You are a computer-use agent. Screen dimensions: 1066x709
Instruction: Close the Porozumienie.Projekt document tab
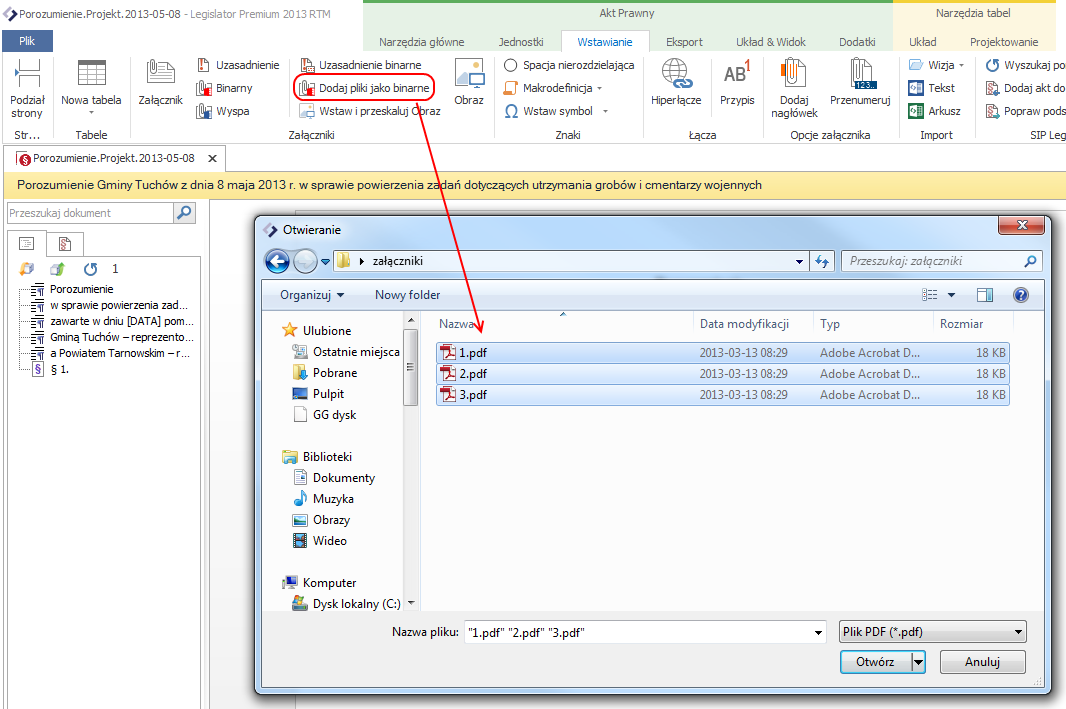(212, 158)
